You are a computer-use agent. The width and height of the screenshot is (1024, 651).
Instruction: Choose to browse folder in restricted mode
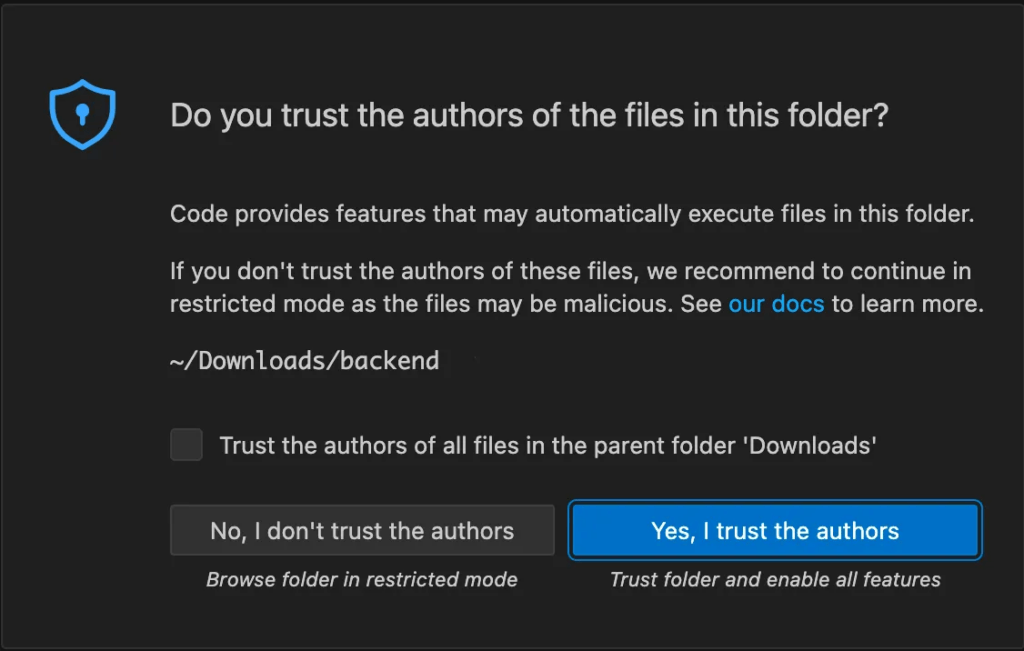(x=362, y=530)
